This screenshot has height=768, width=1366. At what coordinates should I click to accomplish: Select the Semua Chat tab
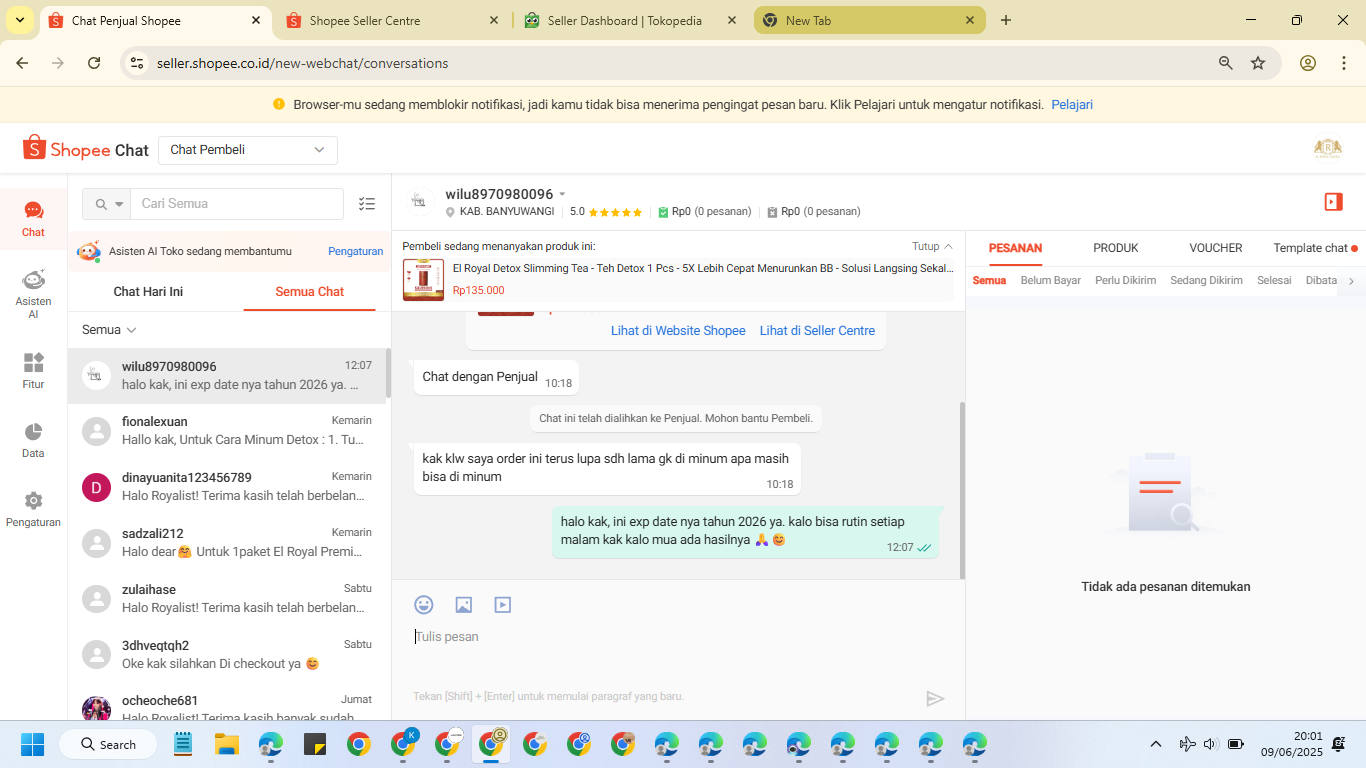[310, 292]
